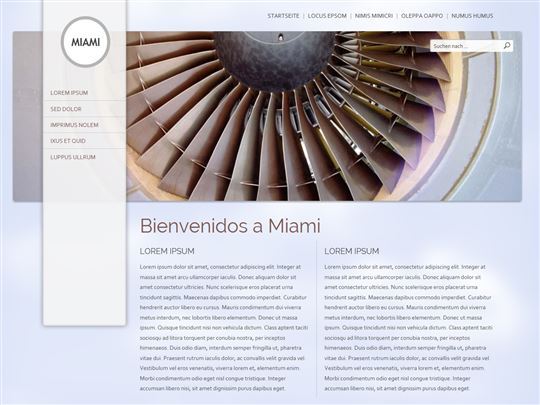The width and height of the screenshot is (540, 405).
Task: Click the magnifier search icon
Action: [x=507, y=45]
